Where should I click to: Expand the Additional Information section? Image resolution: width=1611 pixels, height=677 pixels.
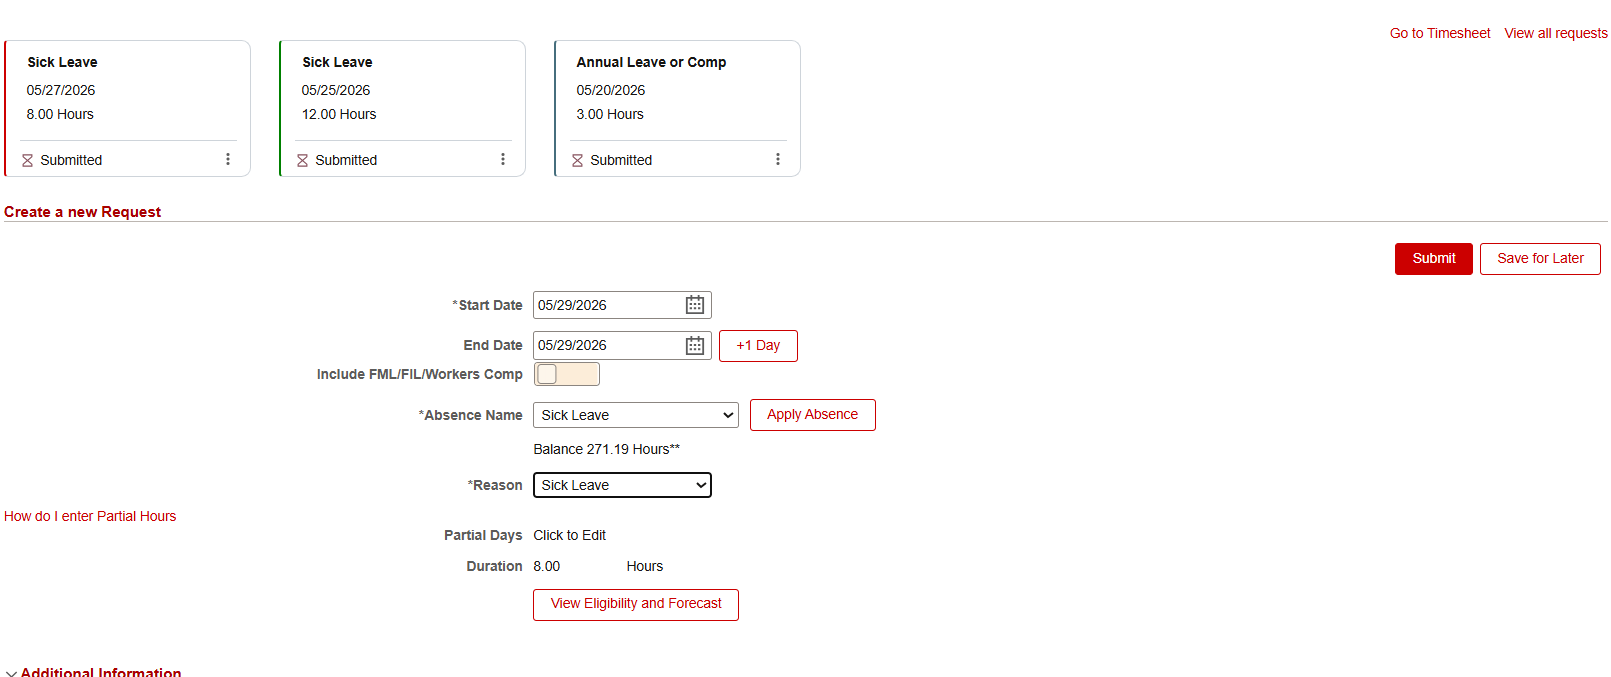[93, 672]
